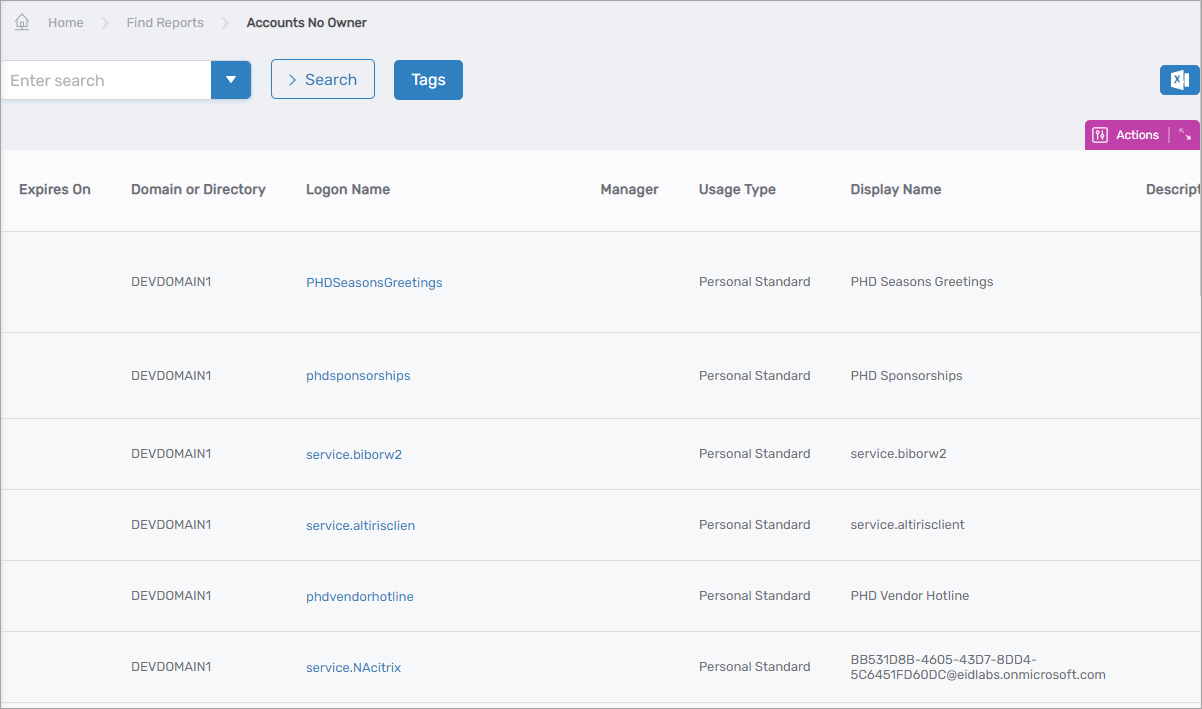Screen dimensions: 1202x709
Task: Sort by the Display Name column header
Action: point(895,190)
